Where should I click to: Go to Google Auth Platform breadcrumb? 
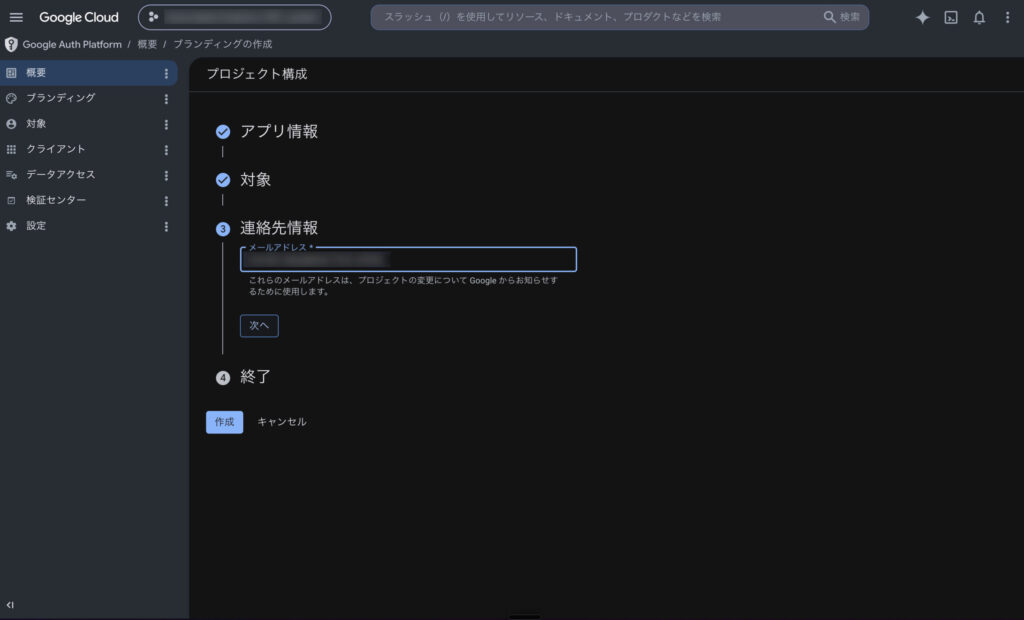pyautogui.click(x=72, y=44)
